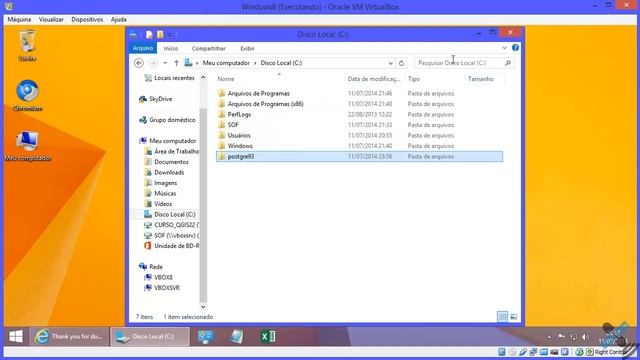Select postgre93 folder icon

[x=222, y=156]
